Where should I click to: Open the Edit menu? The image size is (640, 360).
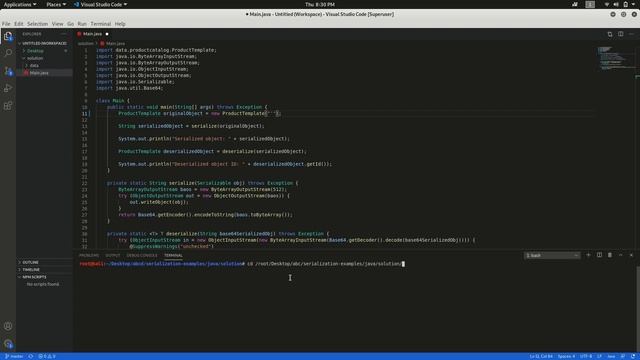tap(19, 24)
